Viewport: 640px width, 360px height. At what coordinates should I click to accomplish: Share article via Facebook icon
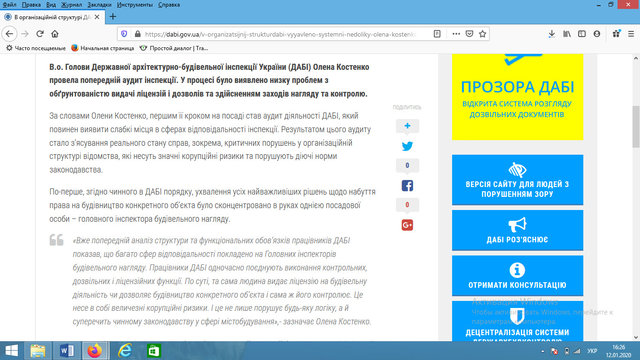point(407,186)
